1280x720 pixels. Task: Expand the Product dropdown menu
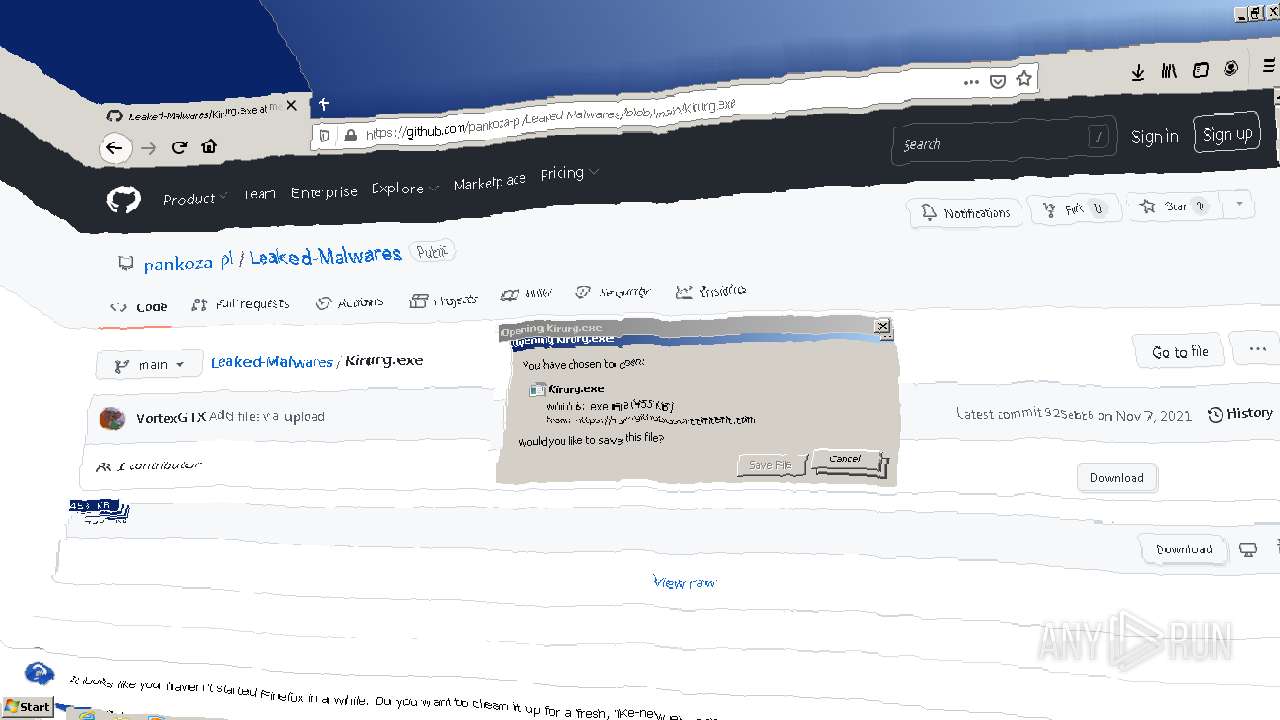point(195,198)
